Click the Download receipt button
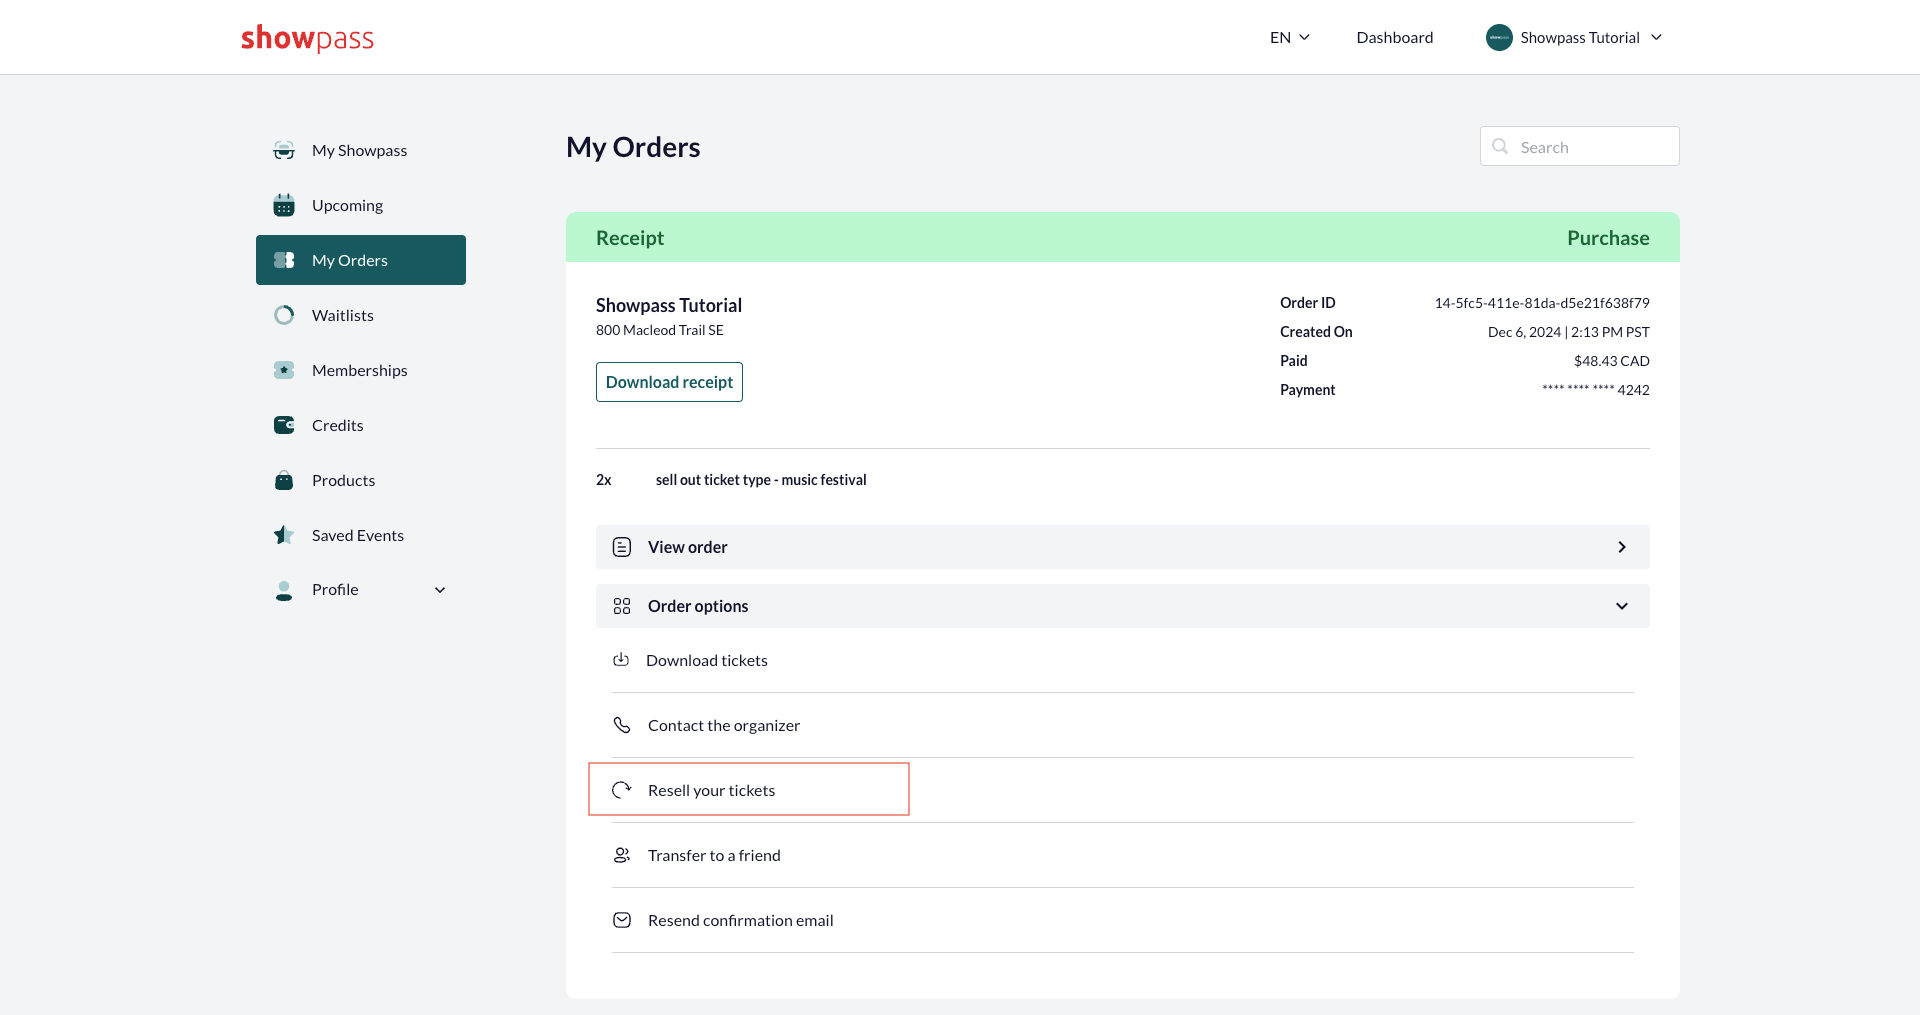 coord(669,382)
